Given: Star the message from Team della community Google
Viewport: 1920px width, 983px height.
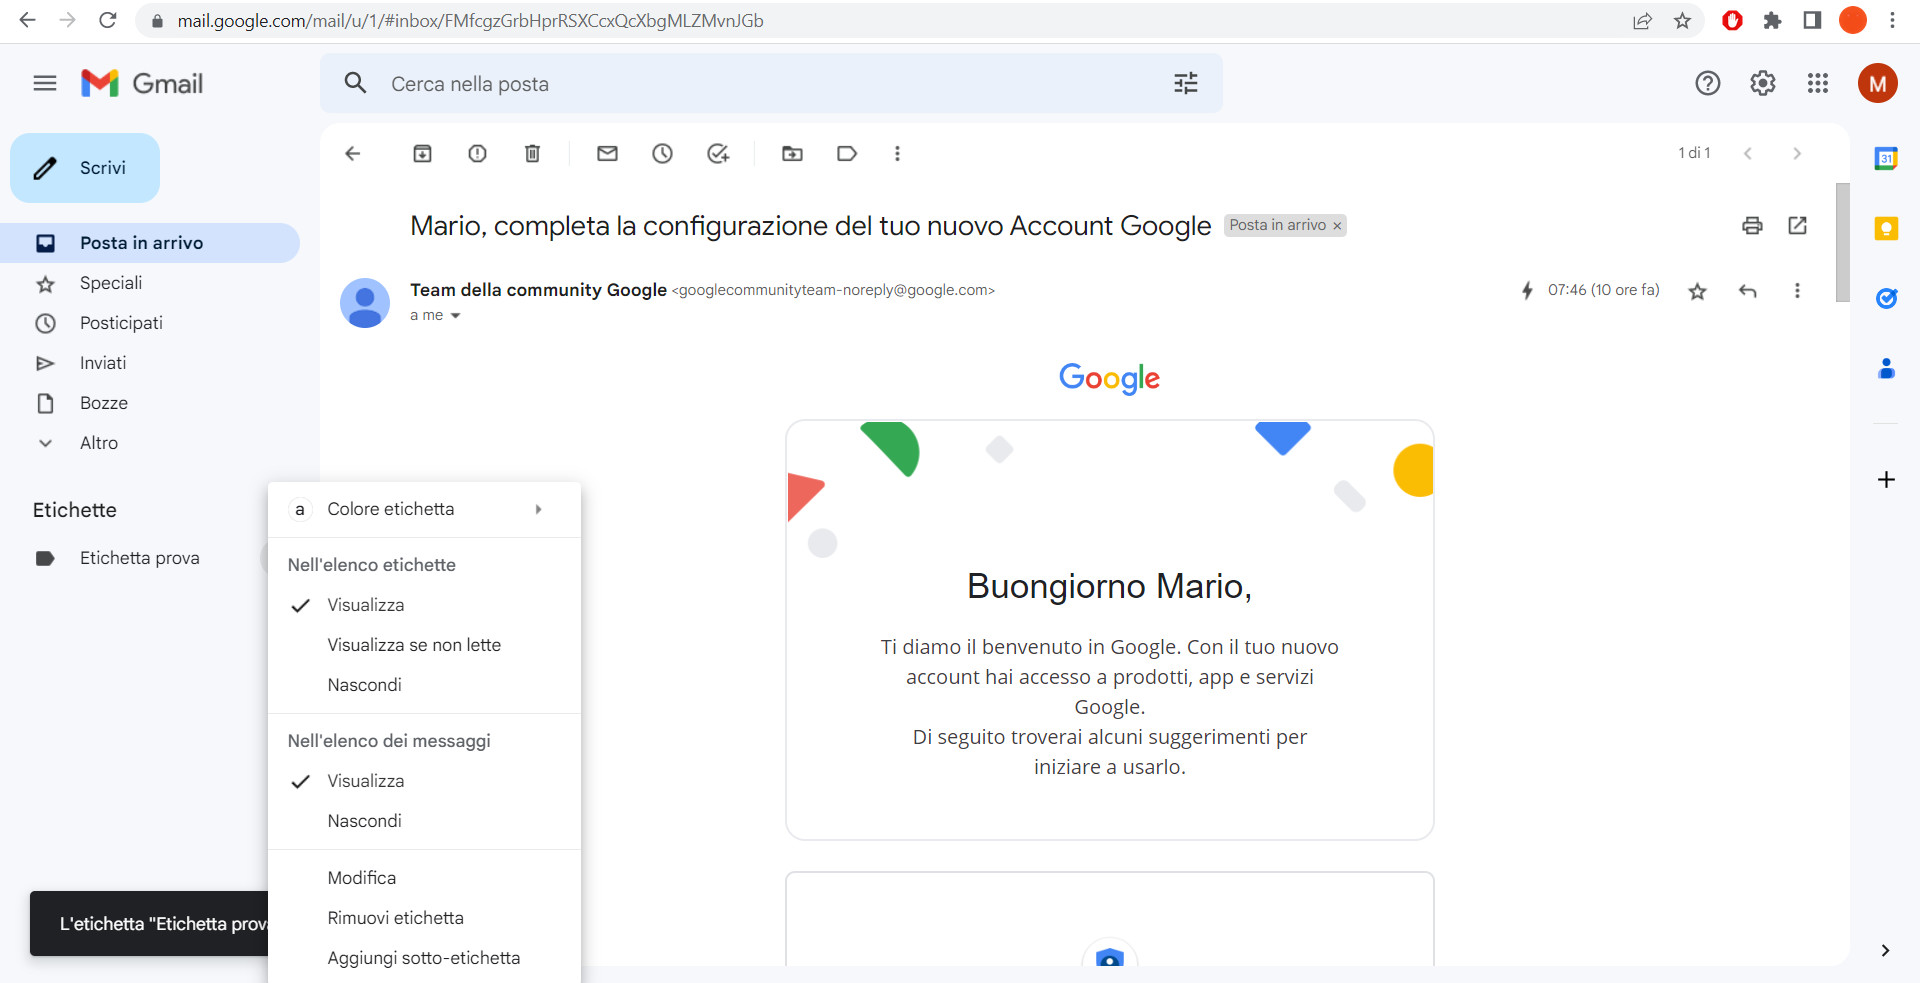Looking at the screenshot, I should point(1697,291).
